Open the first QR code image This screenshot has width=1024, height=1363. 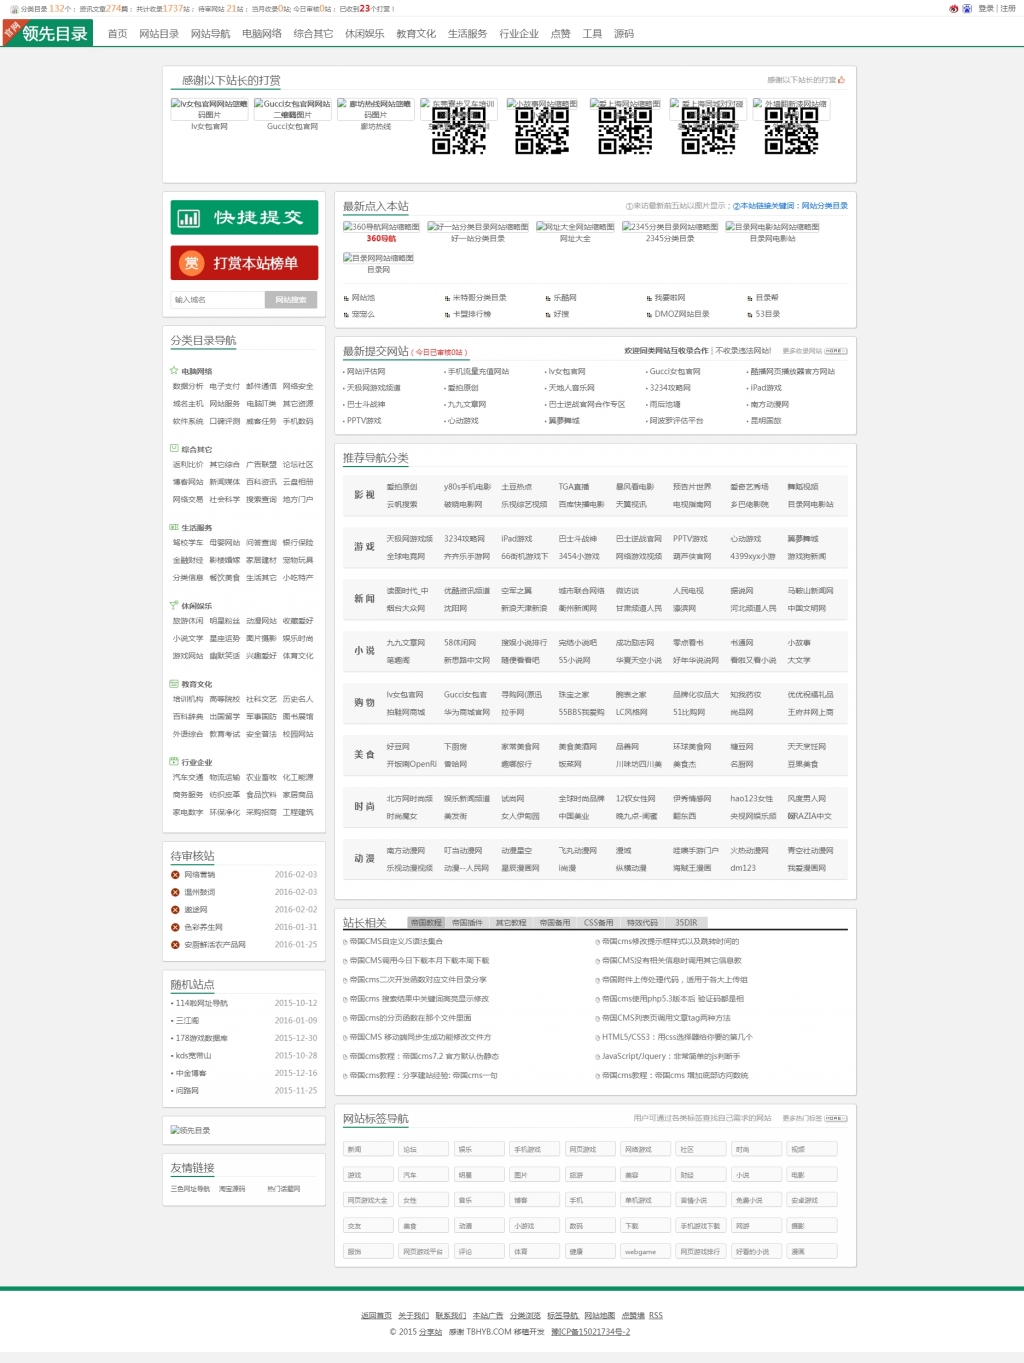[x=459, y=131]
